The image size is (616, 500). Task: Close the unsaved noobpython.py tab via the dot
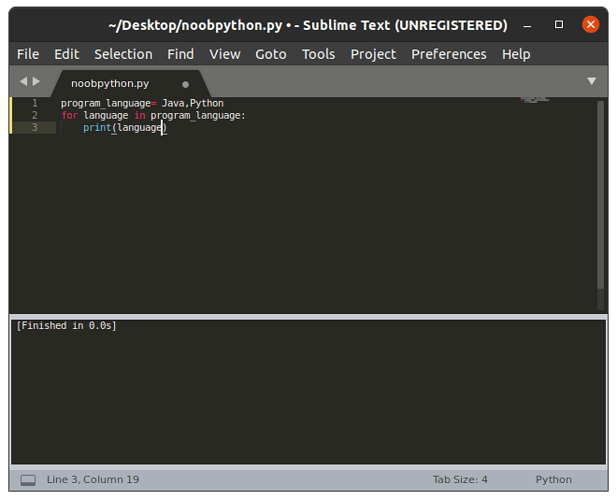pos(185,84)
